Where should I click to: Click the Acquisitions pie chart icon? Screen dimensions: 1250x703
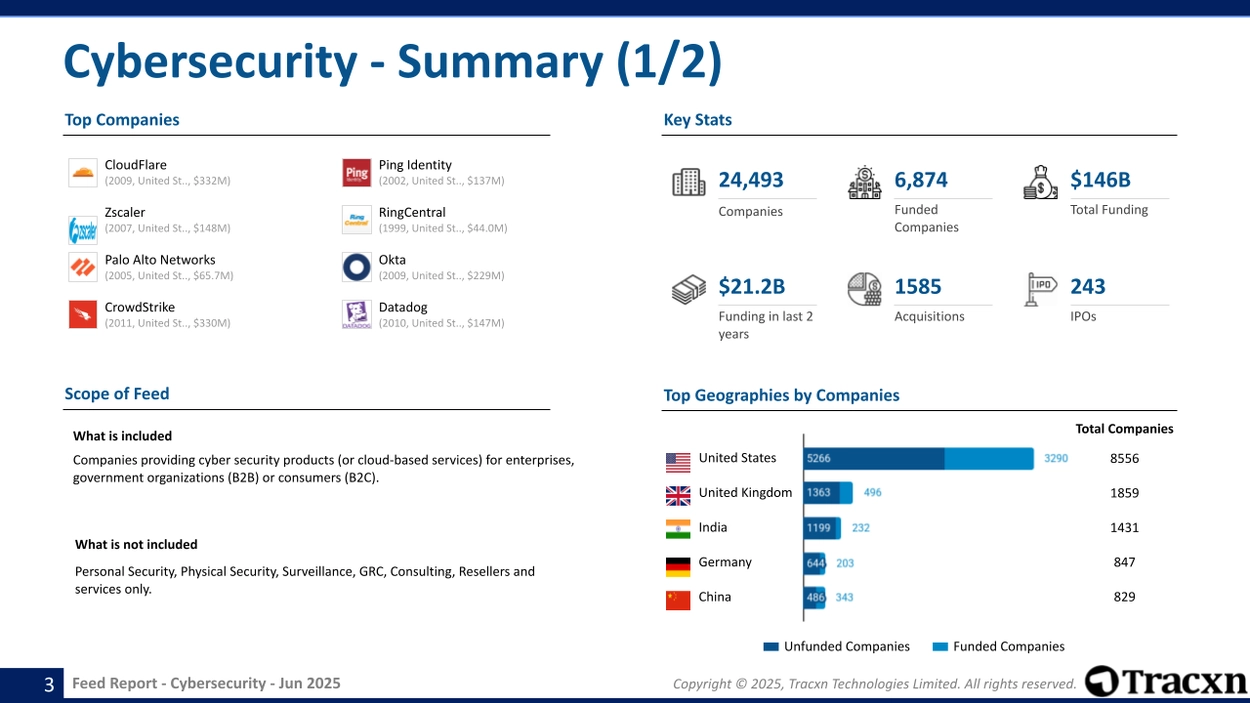pos(864,289)
